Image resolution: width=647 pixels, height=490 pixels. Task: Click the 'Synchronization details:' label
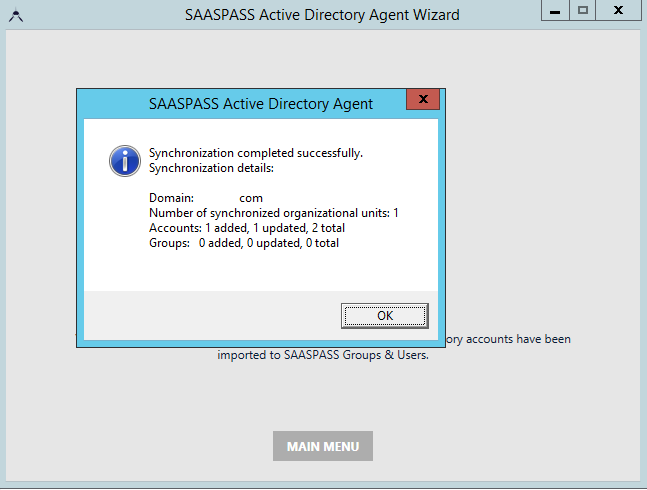click(x=210, y=167)
